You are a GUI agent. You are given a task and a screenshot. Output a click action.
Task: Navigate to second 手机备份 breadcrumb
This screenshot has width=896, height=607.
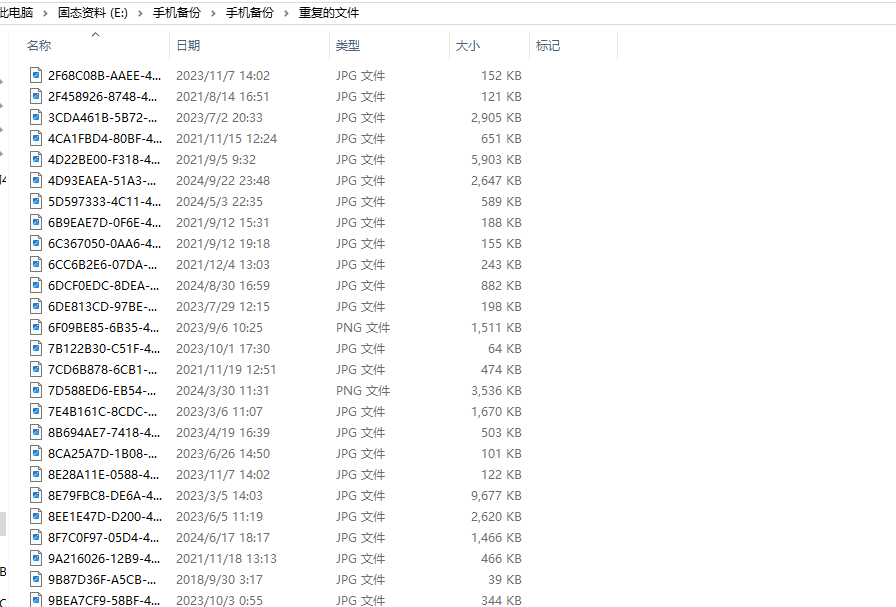click(x=250, y=13)
